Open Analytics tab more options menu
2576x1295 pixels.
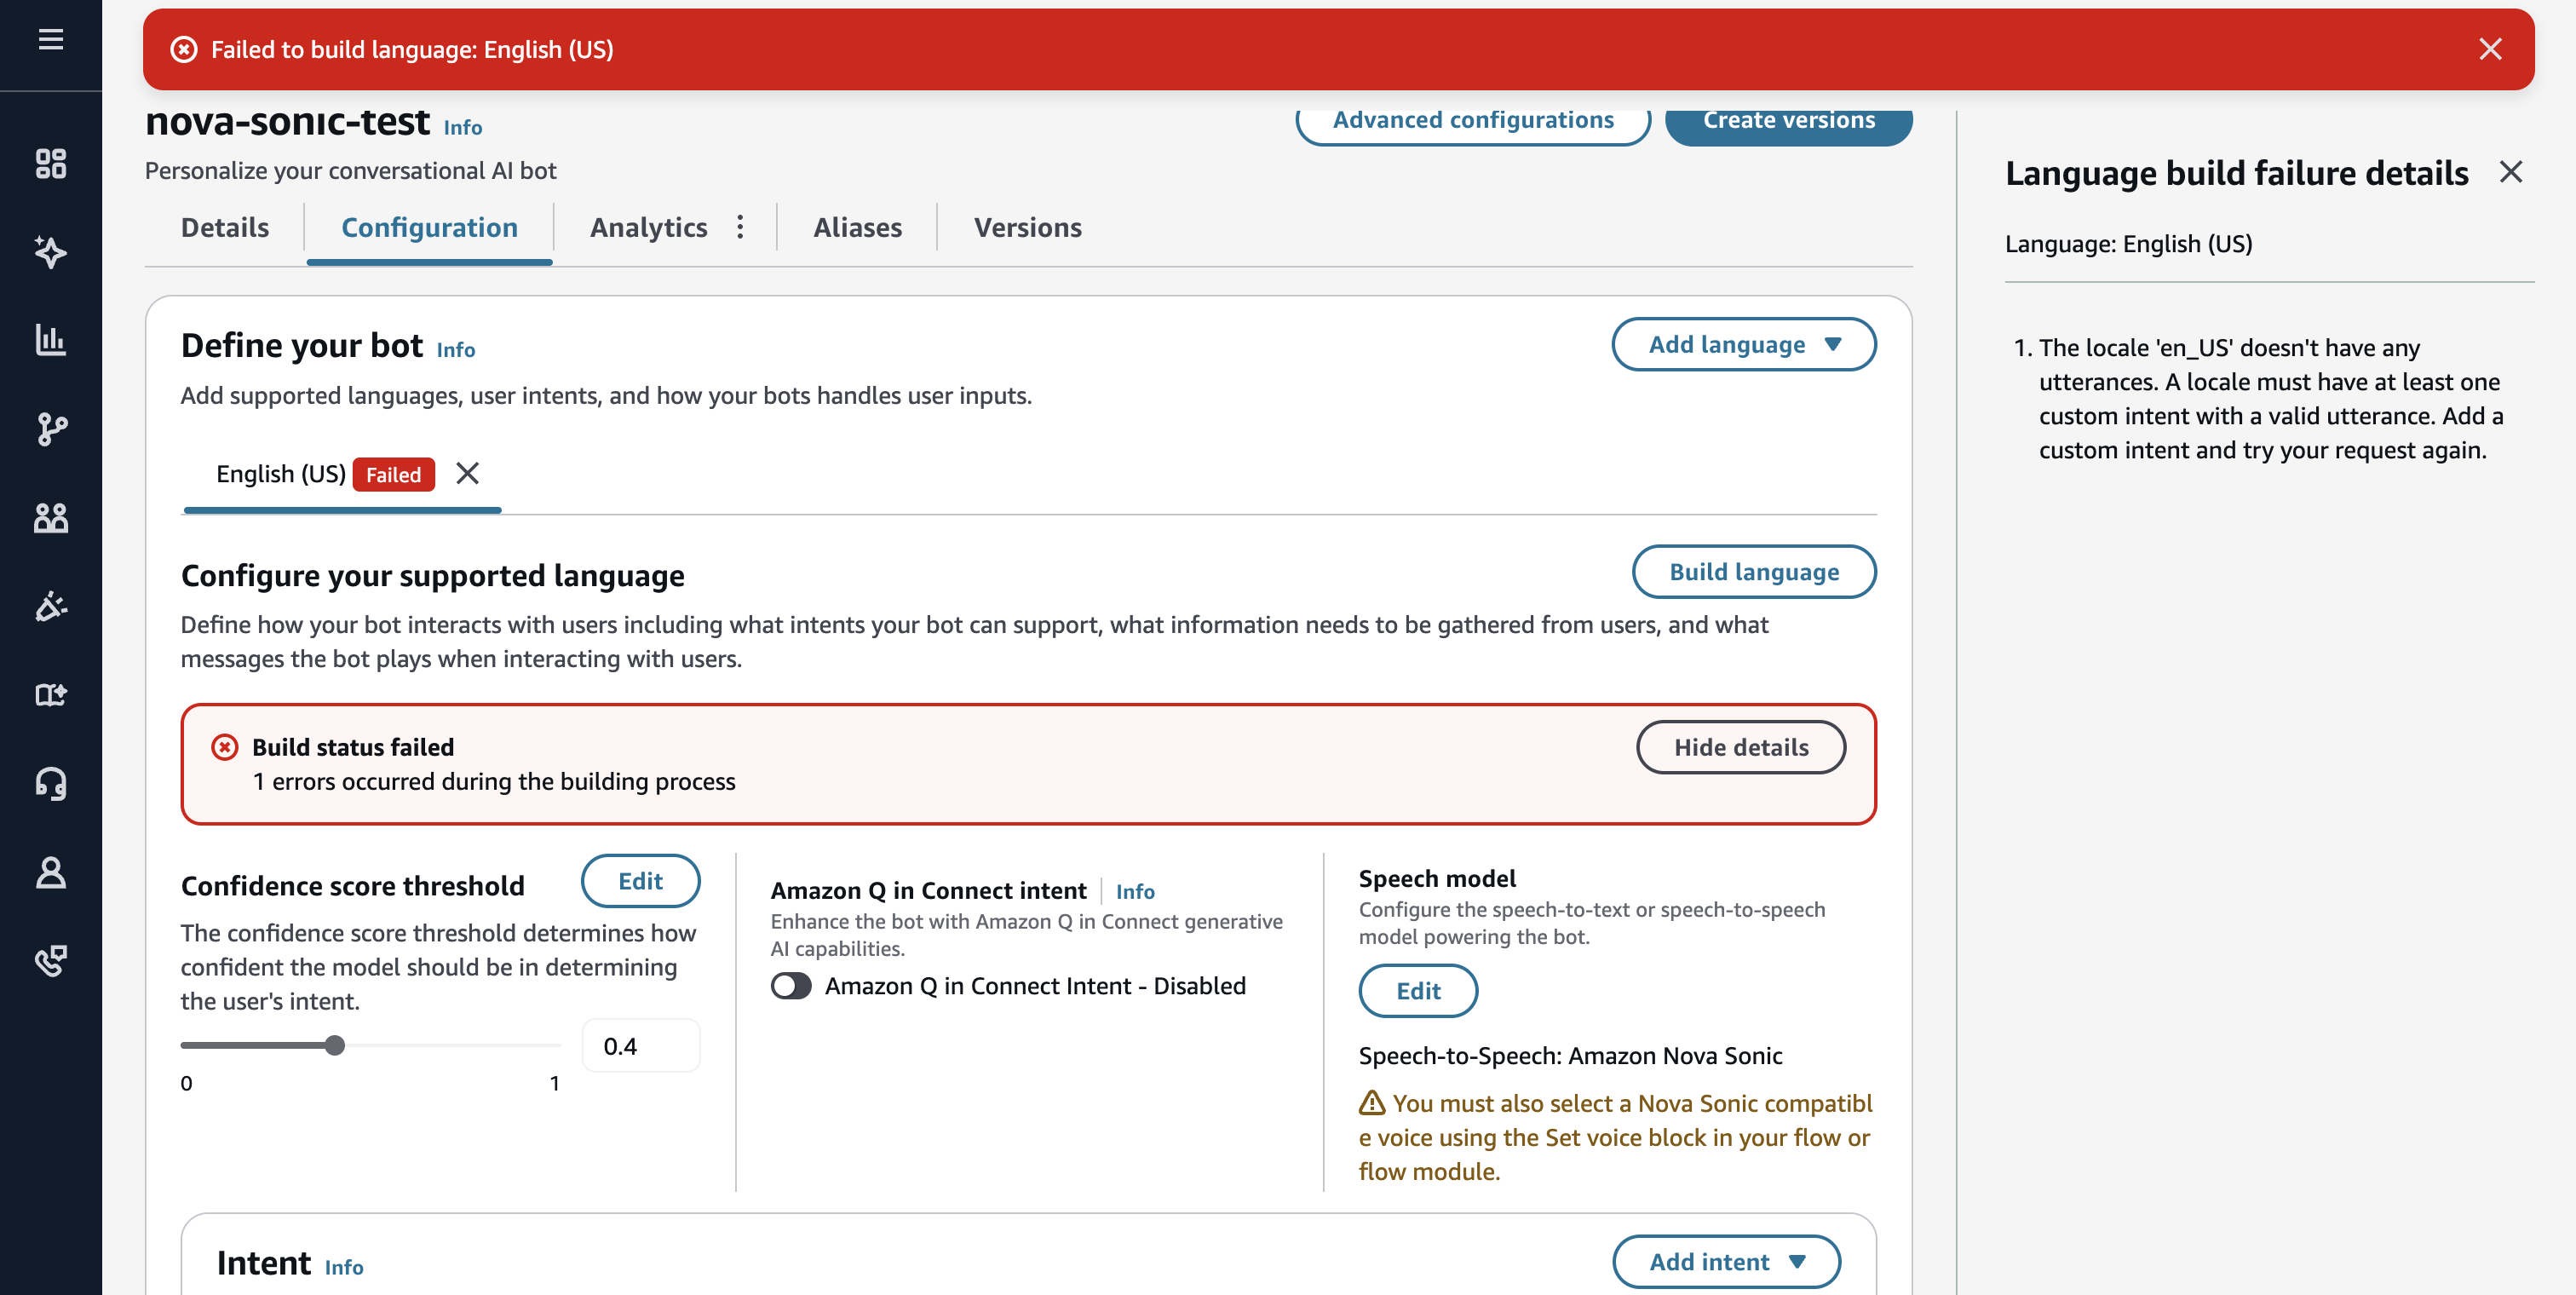(x=740, y=227)
